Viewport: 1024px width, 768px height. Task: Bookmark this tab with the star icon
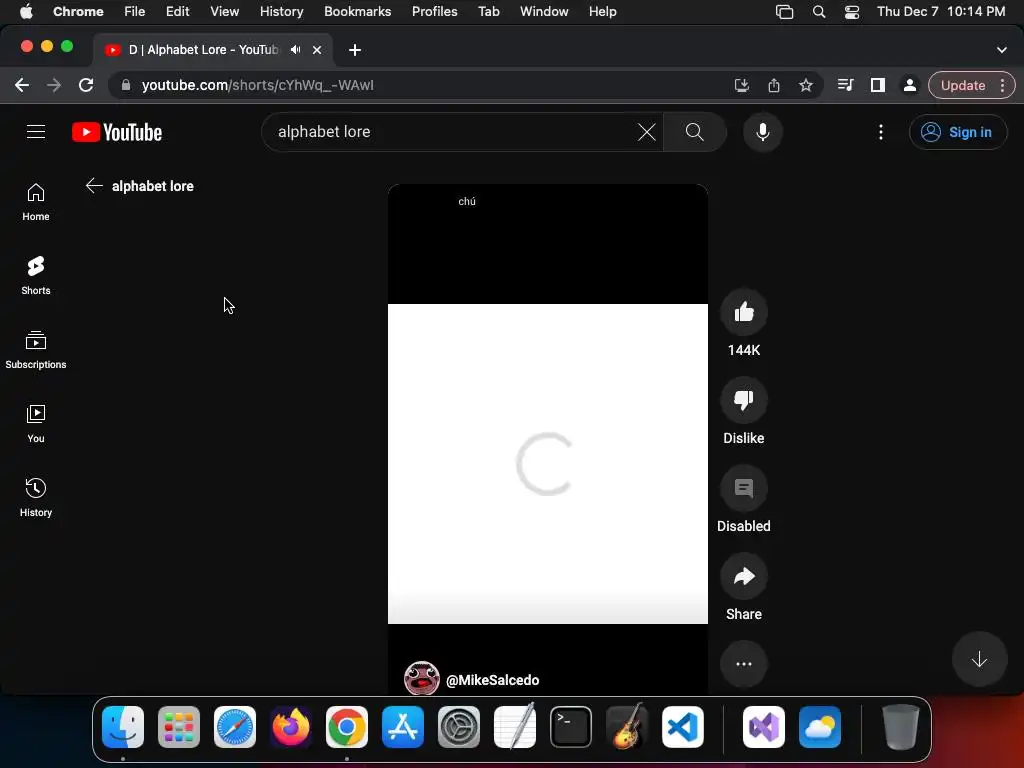click(x=806, y=86)
